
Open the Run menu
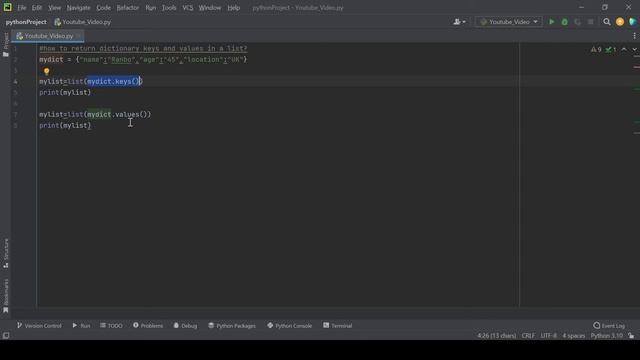coord(151,8)
